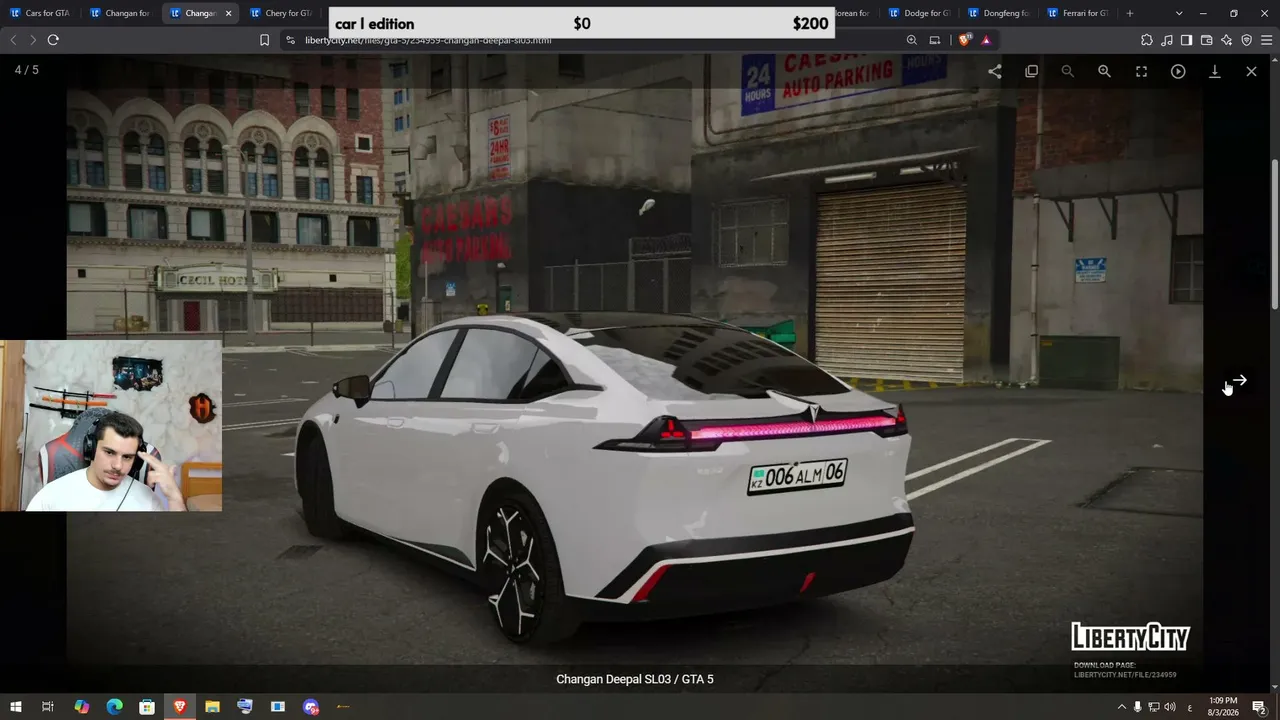Open Microsoft Store from the taskbar
Image resolution: width=1280 pixels, height=720 pixels.
click(x=147, y=707)
